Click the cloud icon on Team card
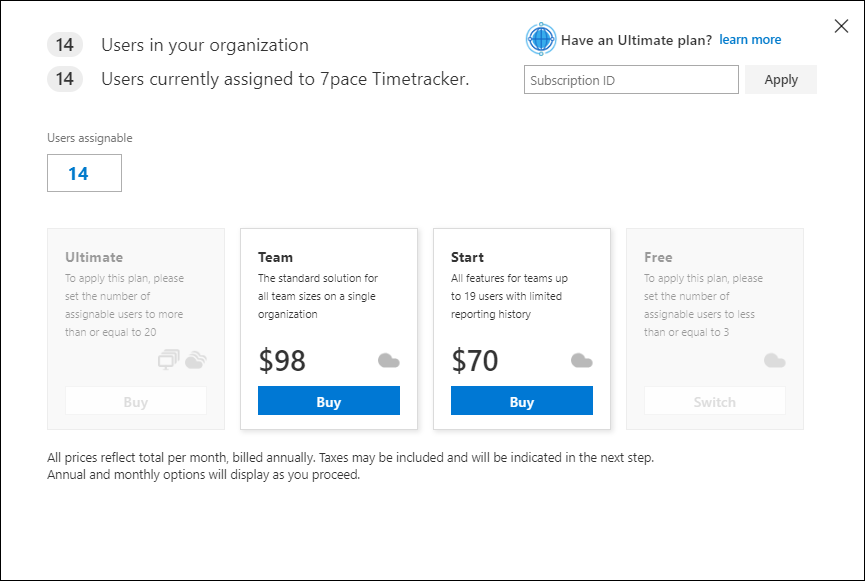The image size is (865, 581). (x=388, y=361)
